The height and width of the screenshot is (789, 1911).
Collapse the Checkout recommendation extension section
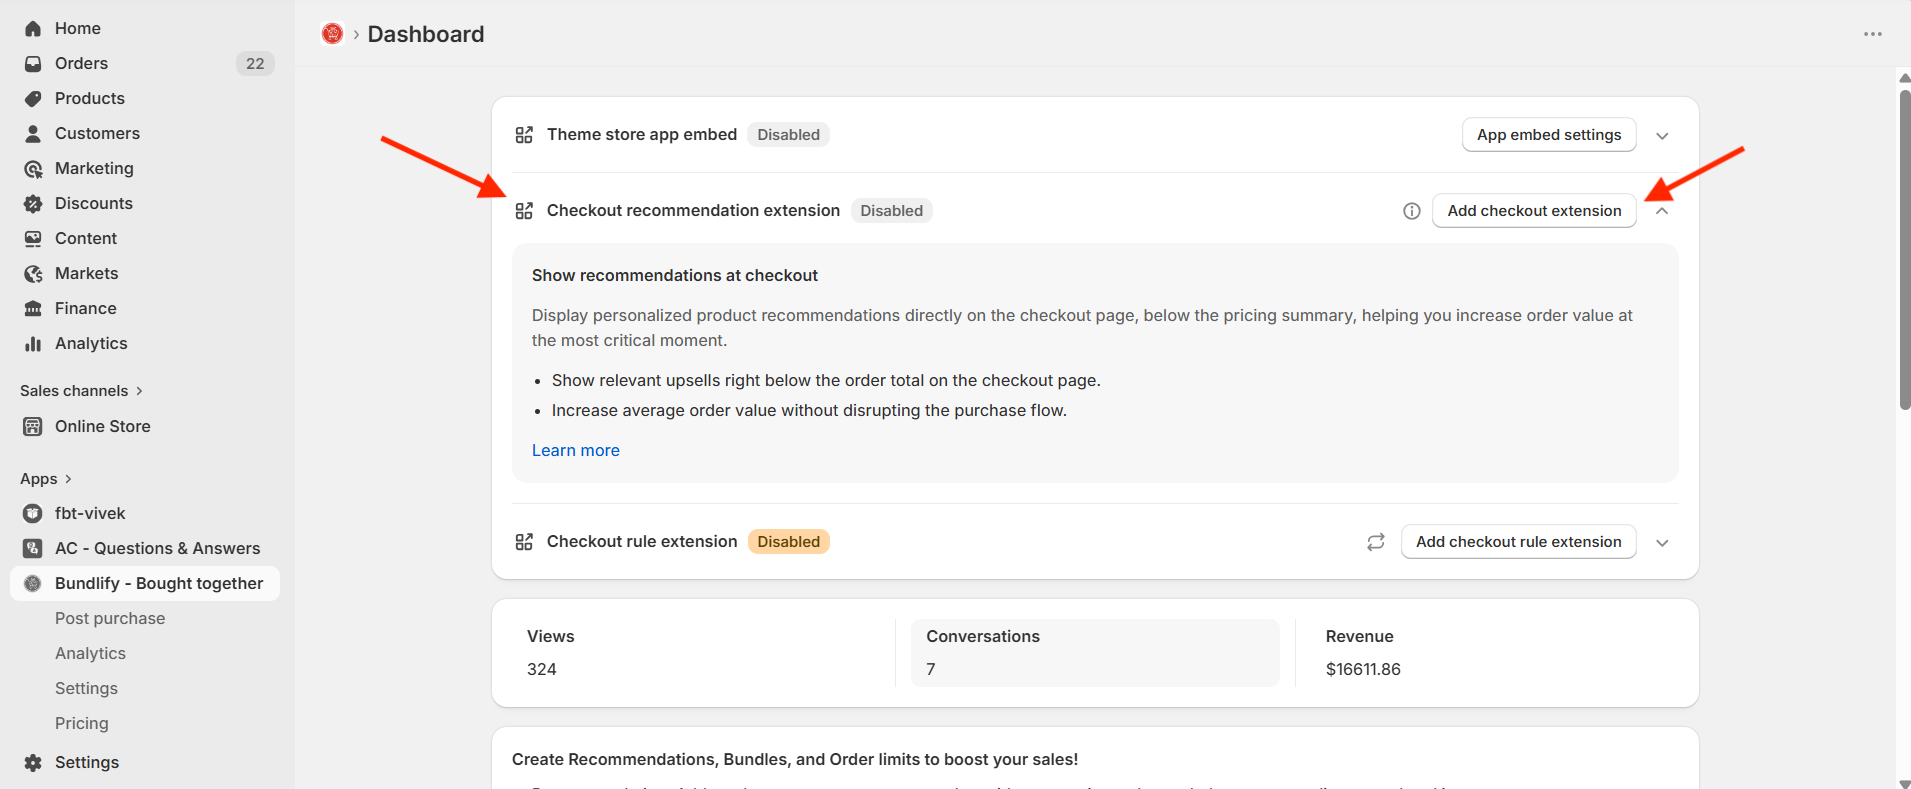click(x=1662, y=211)
